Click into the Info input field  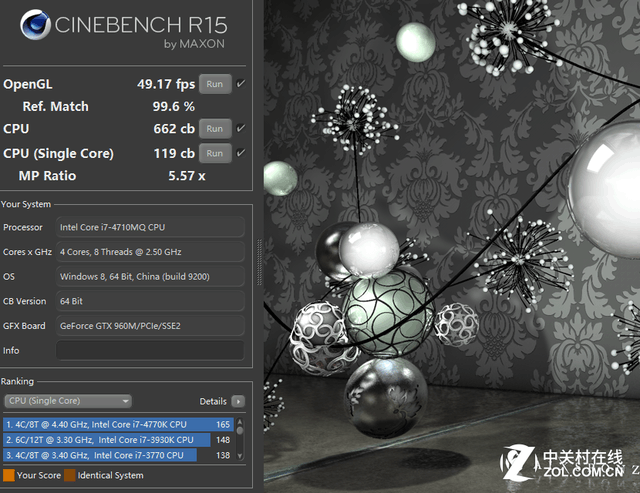pyautogui.click(x=150, y=351)
